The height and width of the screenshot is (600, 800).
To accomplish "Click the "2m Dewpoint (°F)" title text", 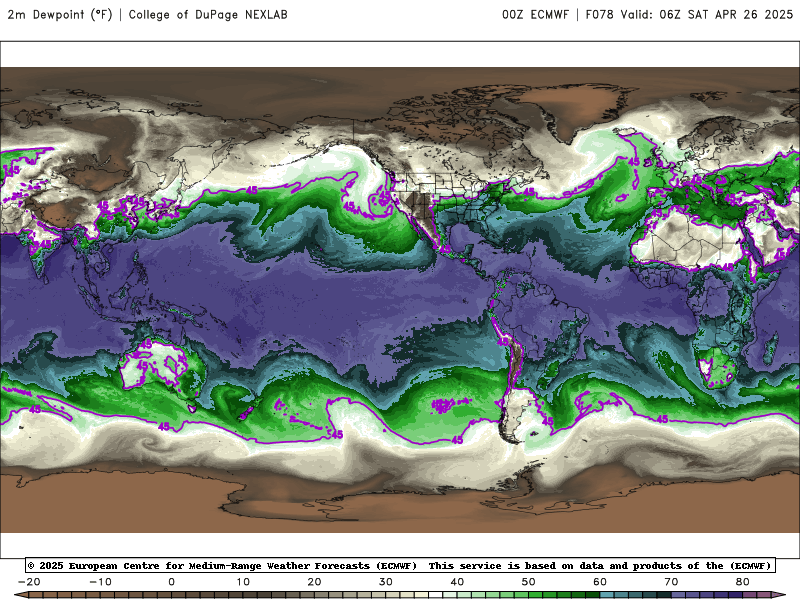I will point(60,15).
